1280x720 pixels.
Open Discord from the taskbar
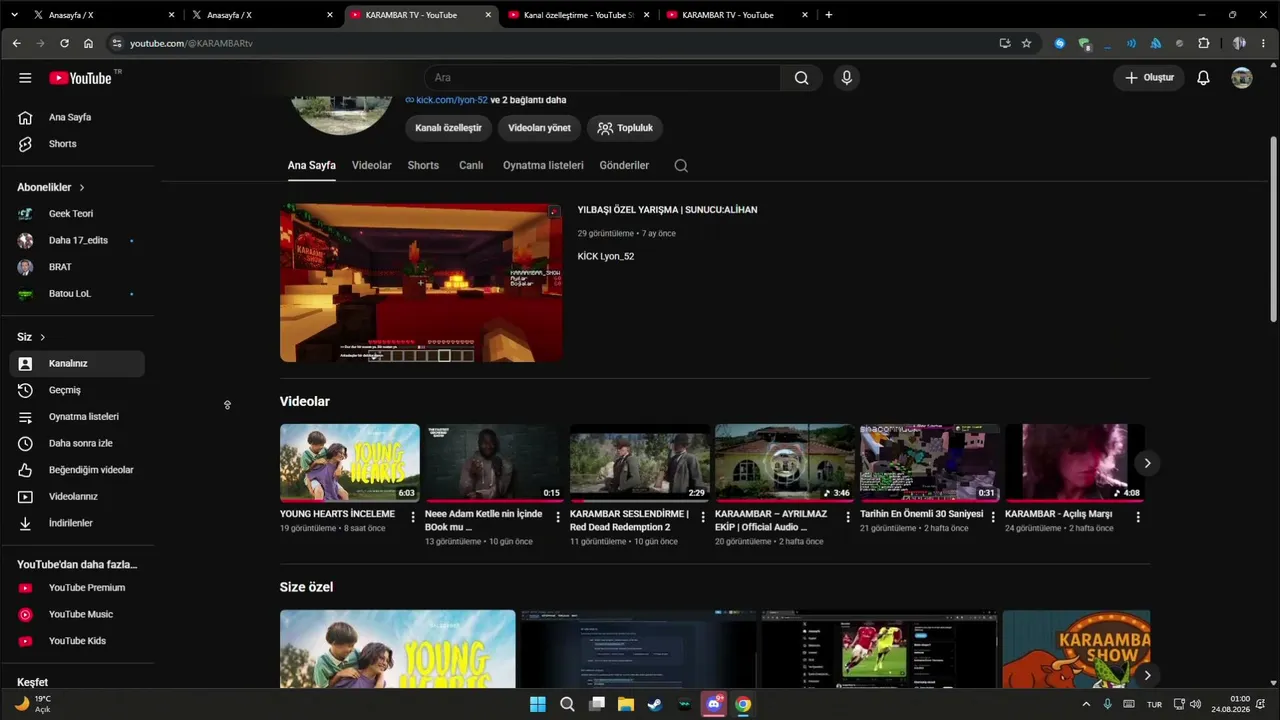coord(713,704)
